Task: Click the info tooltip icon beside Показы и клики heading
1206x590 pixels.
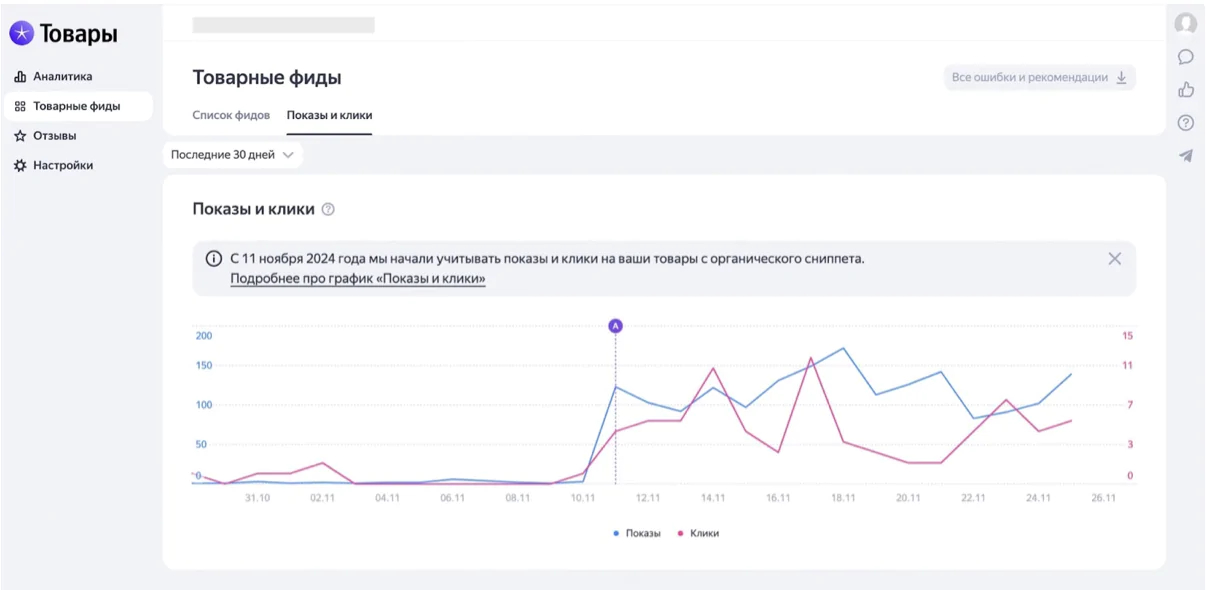Action: point(329,210)
